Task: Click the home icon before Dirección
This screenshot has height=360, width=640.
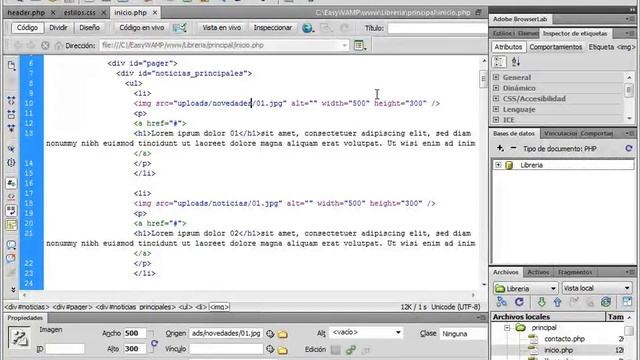Action: point(58,45)
